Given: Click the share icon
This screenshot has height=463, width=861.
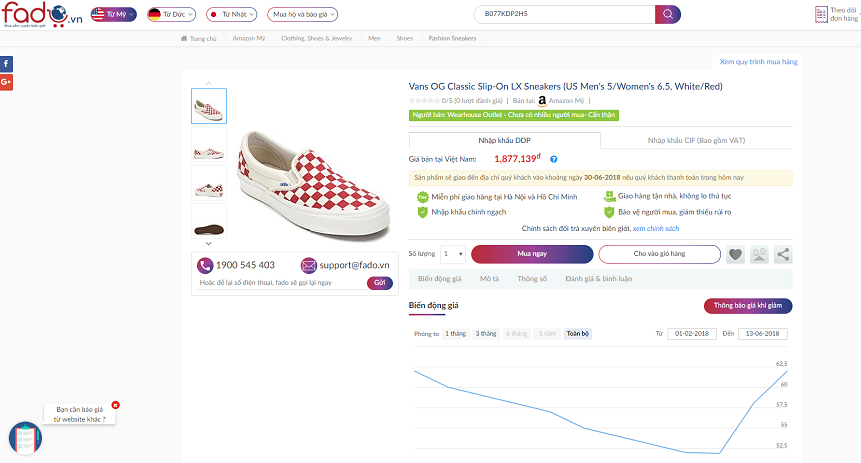Looking at the screenshot, I should [x=784, y=254].
